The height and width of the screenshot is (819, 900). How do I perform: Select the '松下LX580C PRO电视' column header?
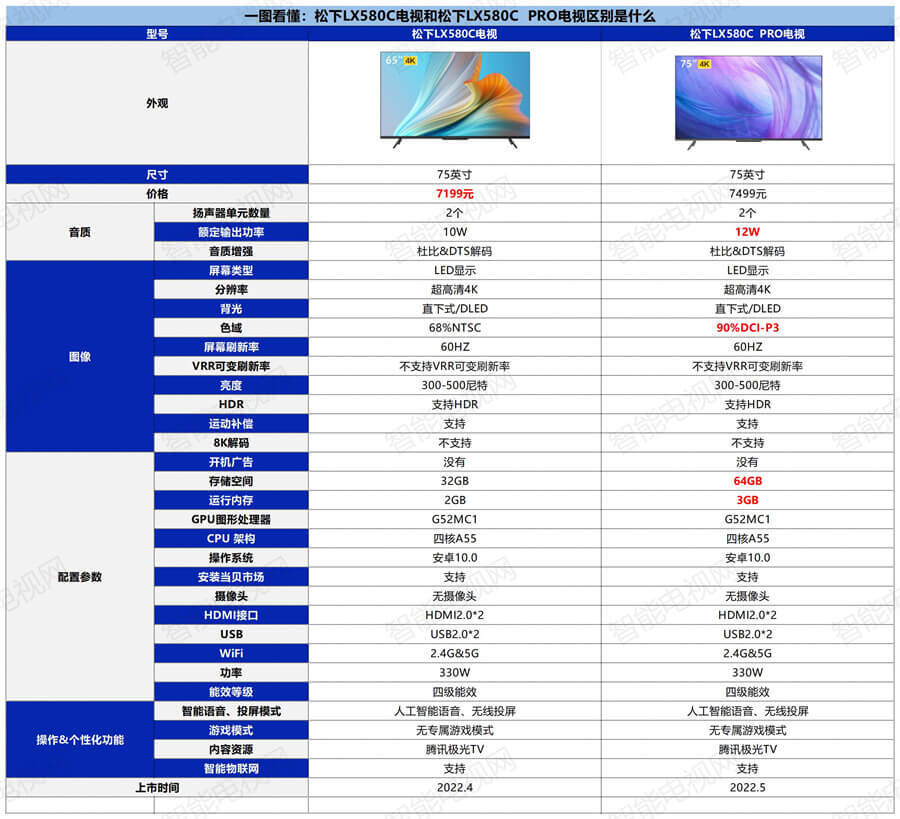[x=747, y=34]
